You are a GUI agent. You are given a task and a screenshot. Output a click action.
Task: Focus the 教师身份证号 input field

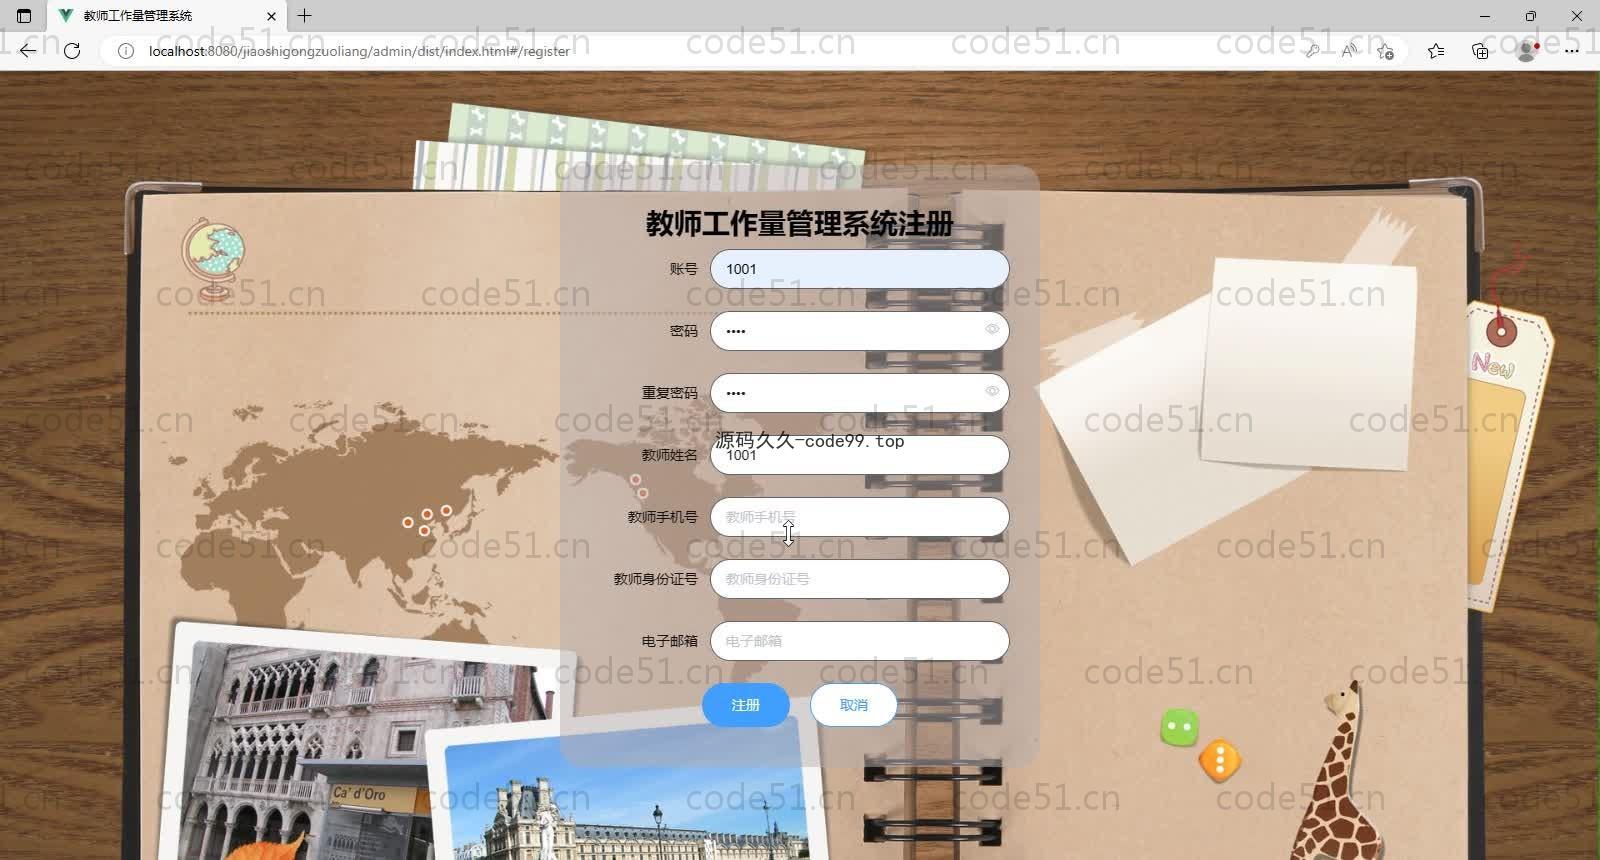860,579
